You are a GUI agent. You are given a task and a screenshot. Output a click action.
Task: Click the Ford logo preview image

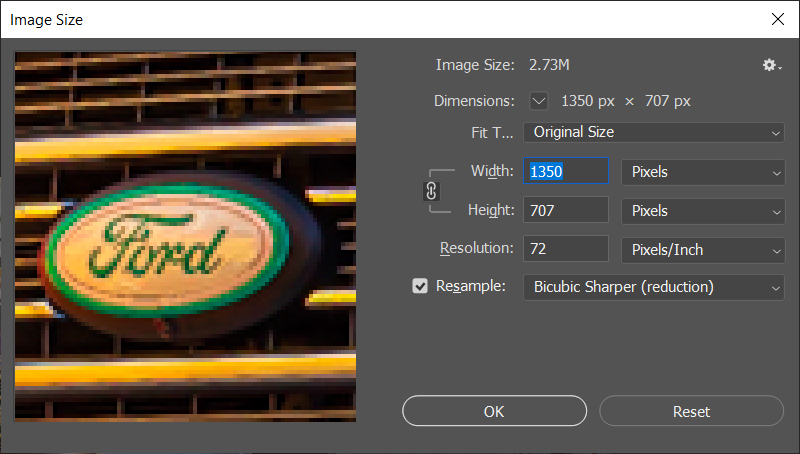click(x=185, y=236)
